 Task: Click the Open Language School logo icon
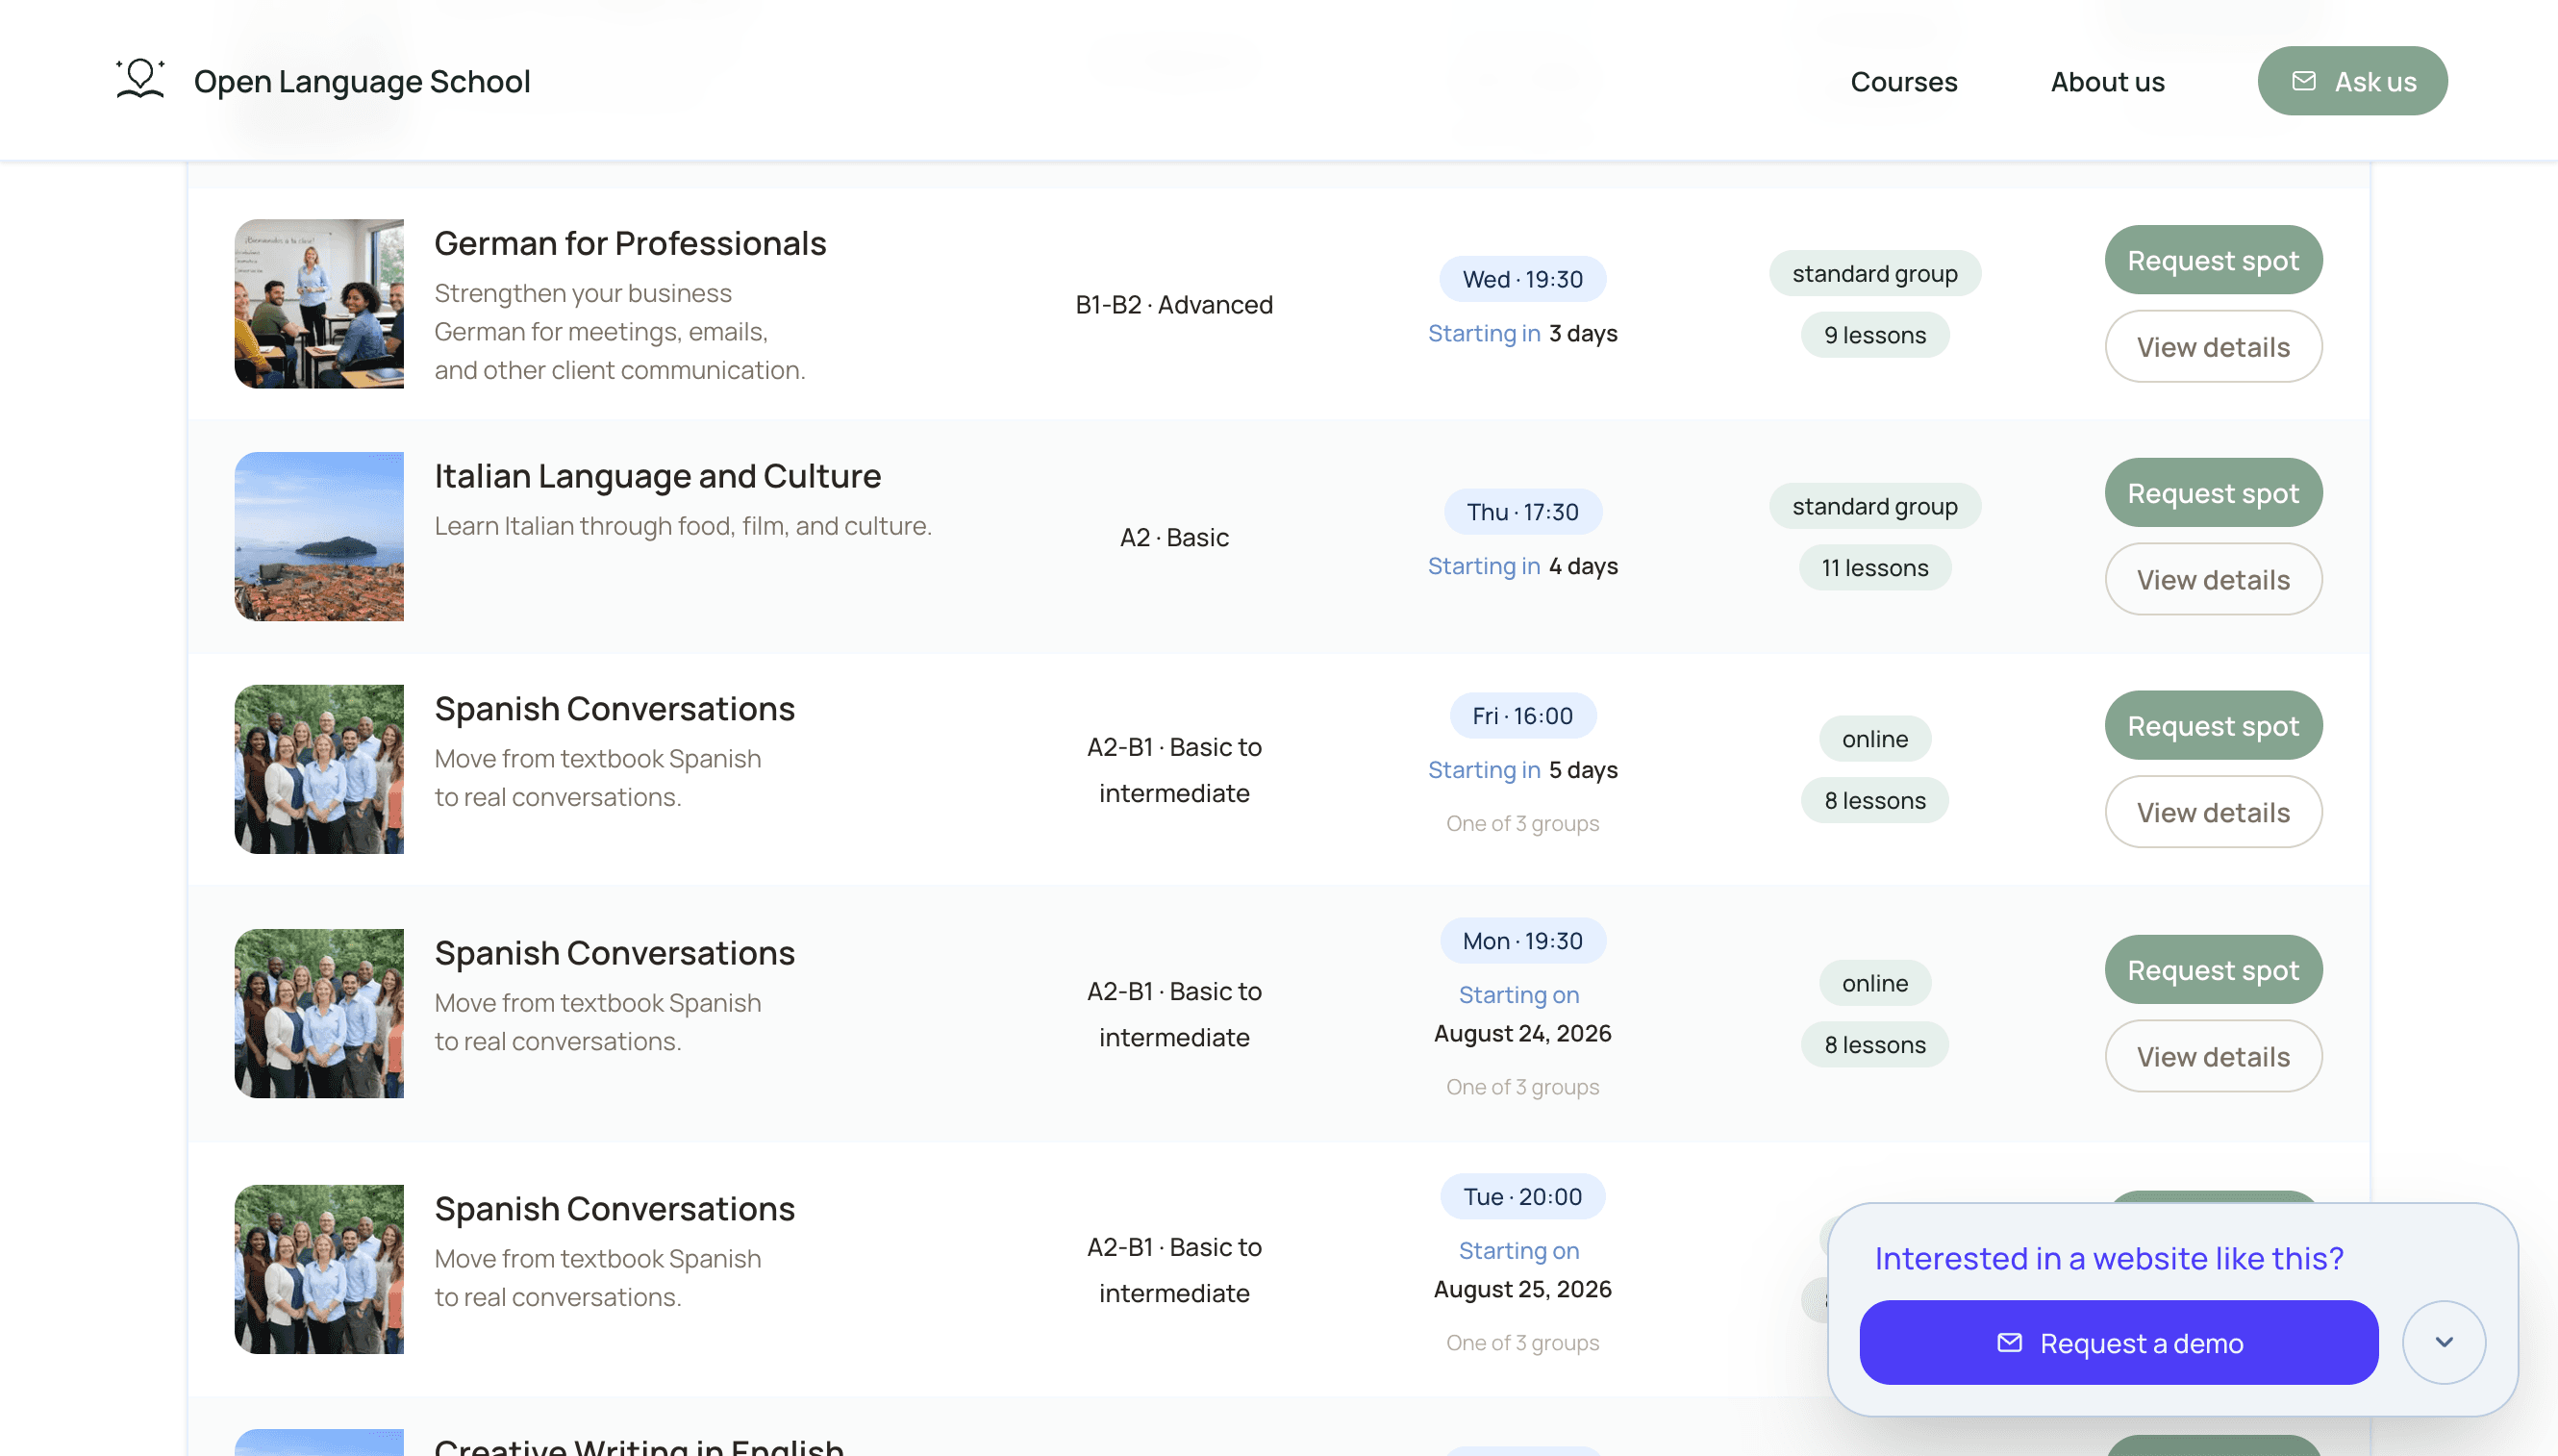(x=140, y=80)
